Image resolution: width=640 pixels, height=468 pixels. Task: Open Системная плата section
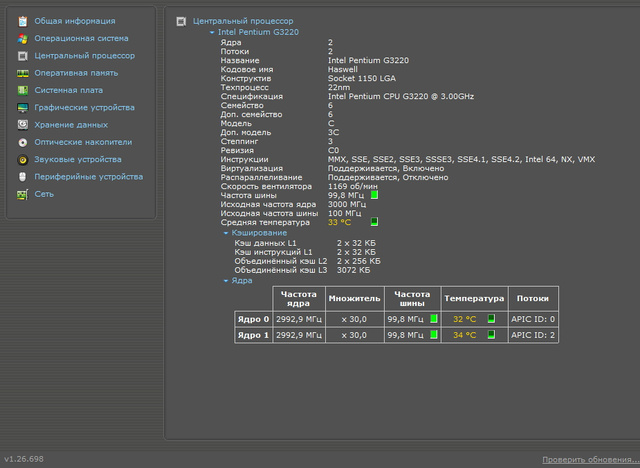tap(69, 90)
